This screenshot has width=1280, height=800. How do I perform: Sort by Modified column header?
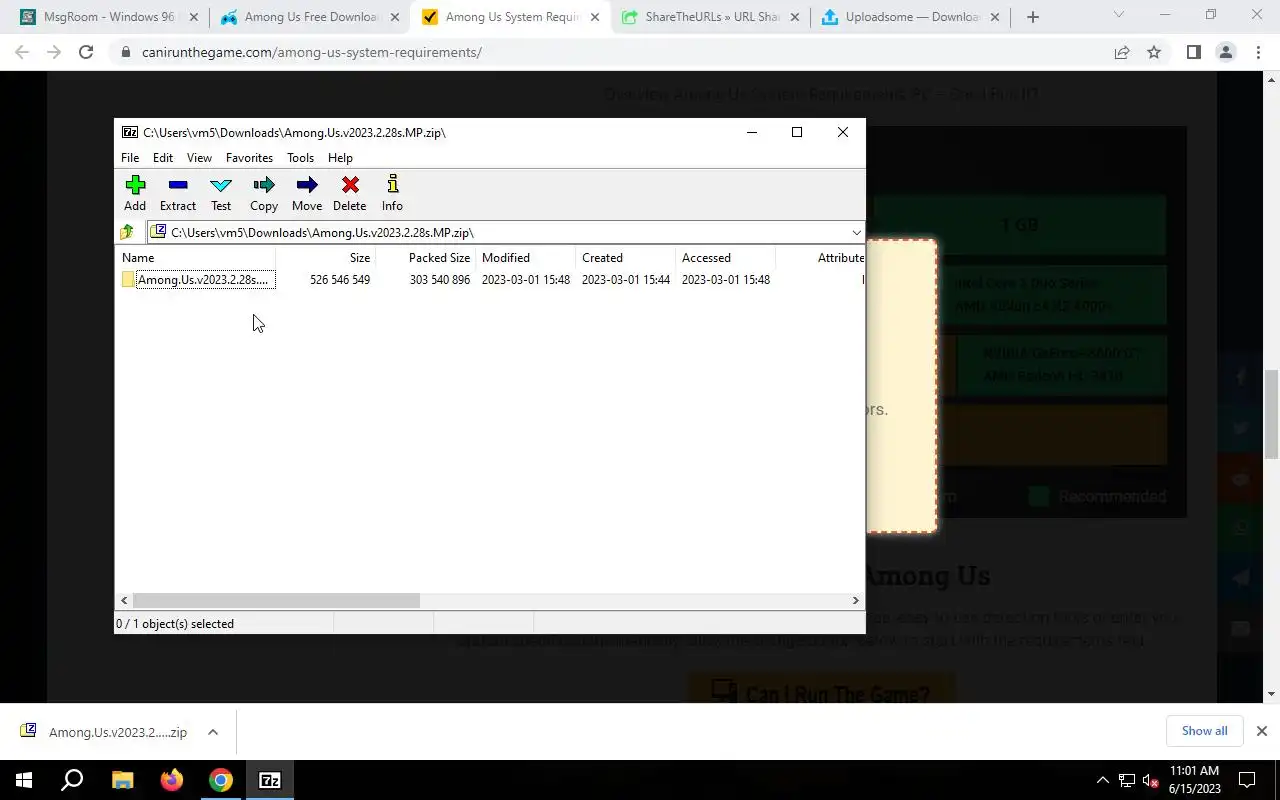point(525,258)
